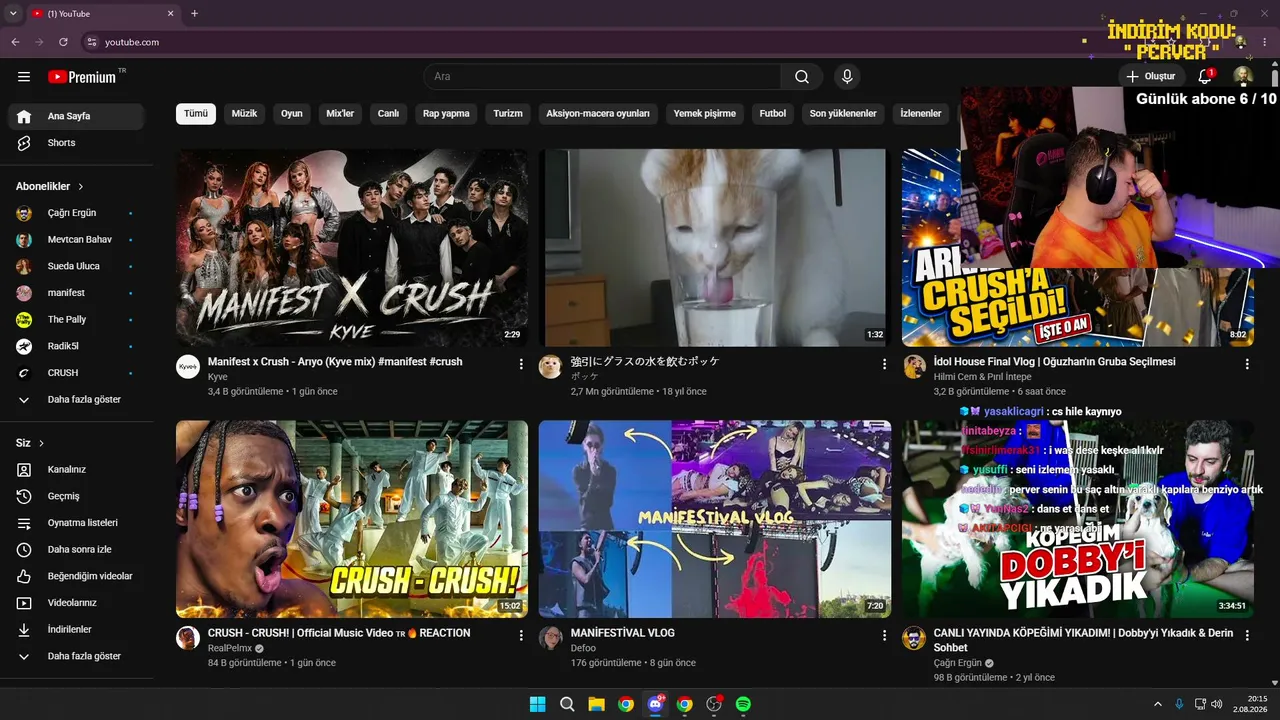1280x720 pixels.
Task: Open the notifications bell
Action: [x=1205, y=76]
